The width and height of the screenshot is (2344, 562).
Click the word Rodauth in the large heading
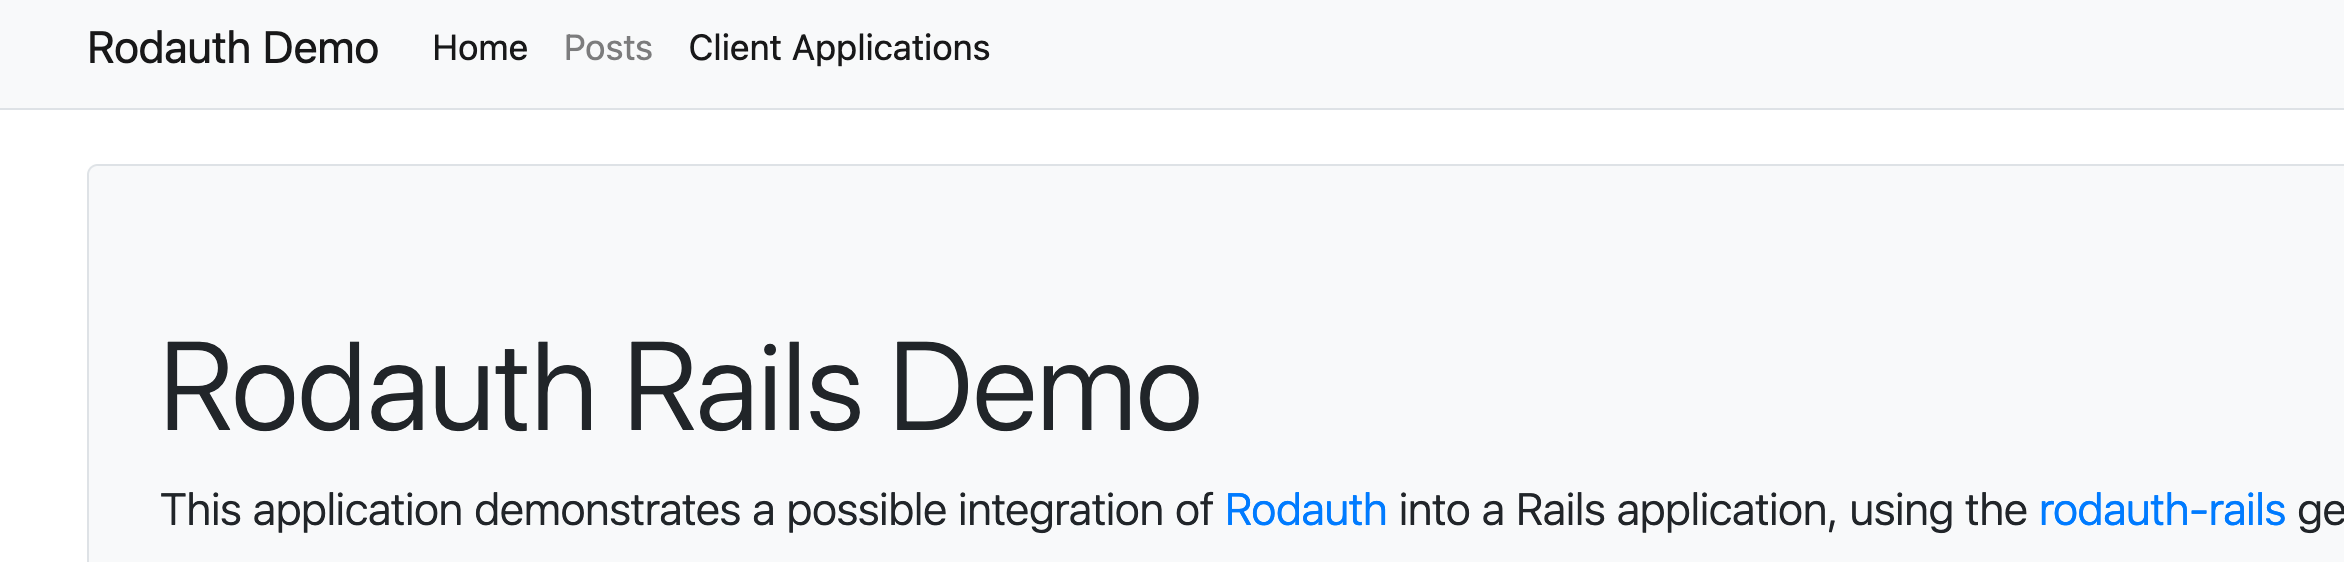tap(378, 388)
